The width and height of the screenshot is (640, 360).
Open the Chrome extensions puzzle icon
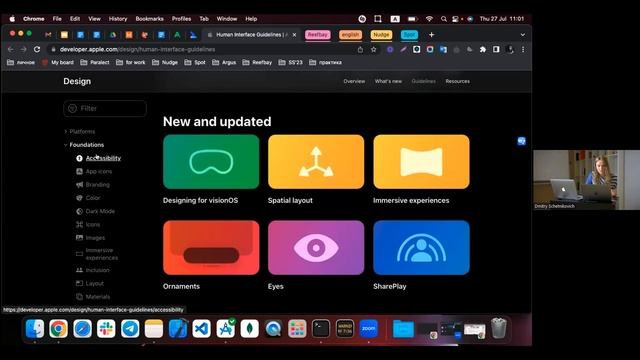(483, 49)
